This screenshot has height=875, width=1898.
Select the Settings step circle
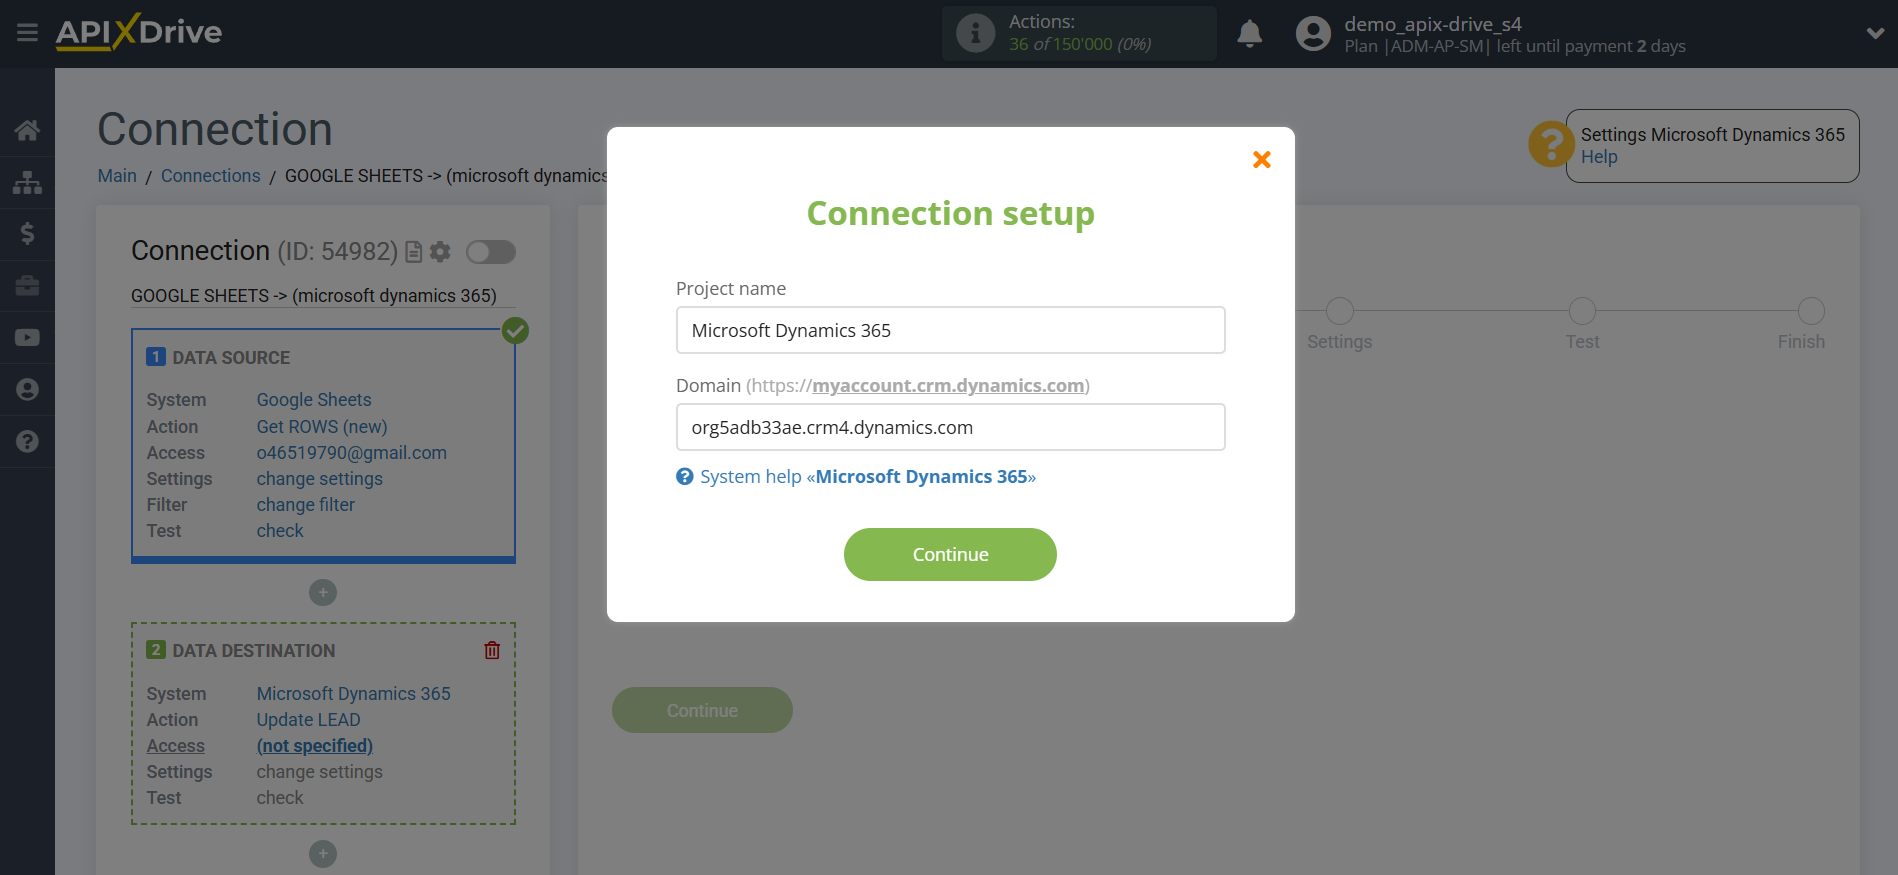1340,311
